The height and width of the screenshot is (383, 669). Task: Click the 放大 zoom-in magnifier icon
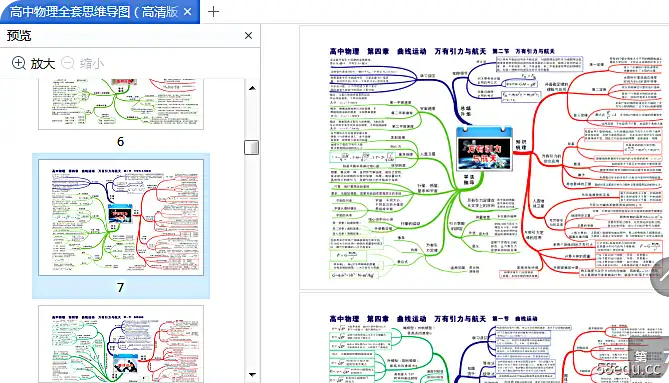(x=18, y=63)
